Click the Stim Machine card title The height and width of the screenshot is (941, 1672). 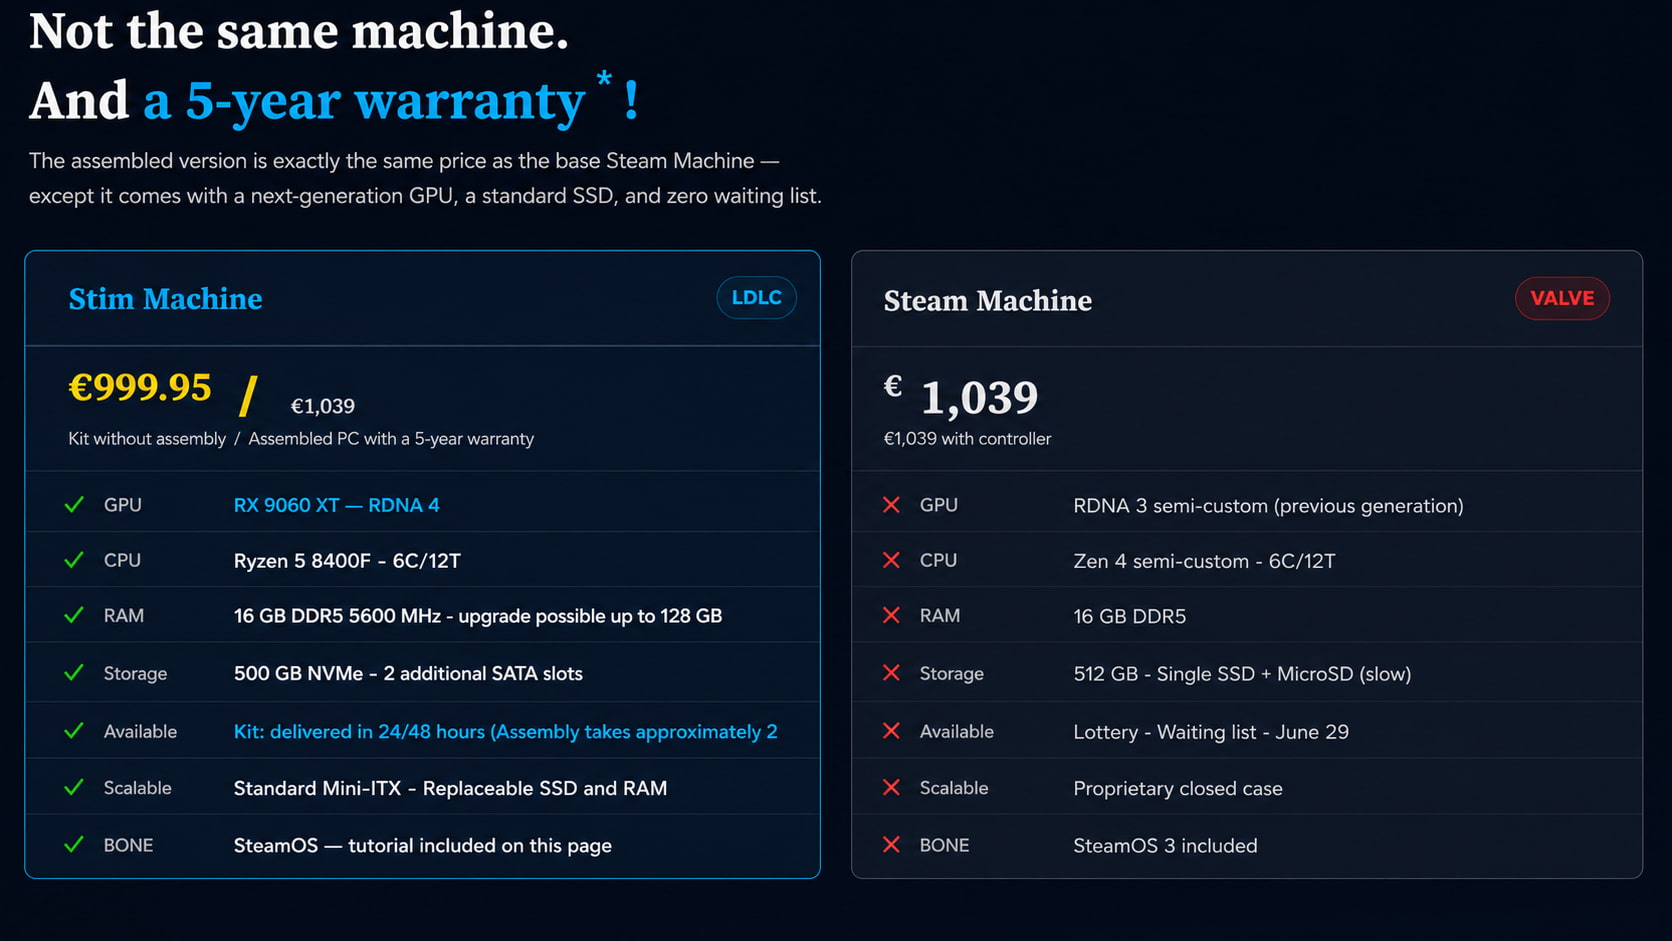pos(165,299)
